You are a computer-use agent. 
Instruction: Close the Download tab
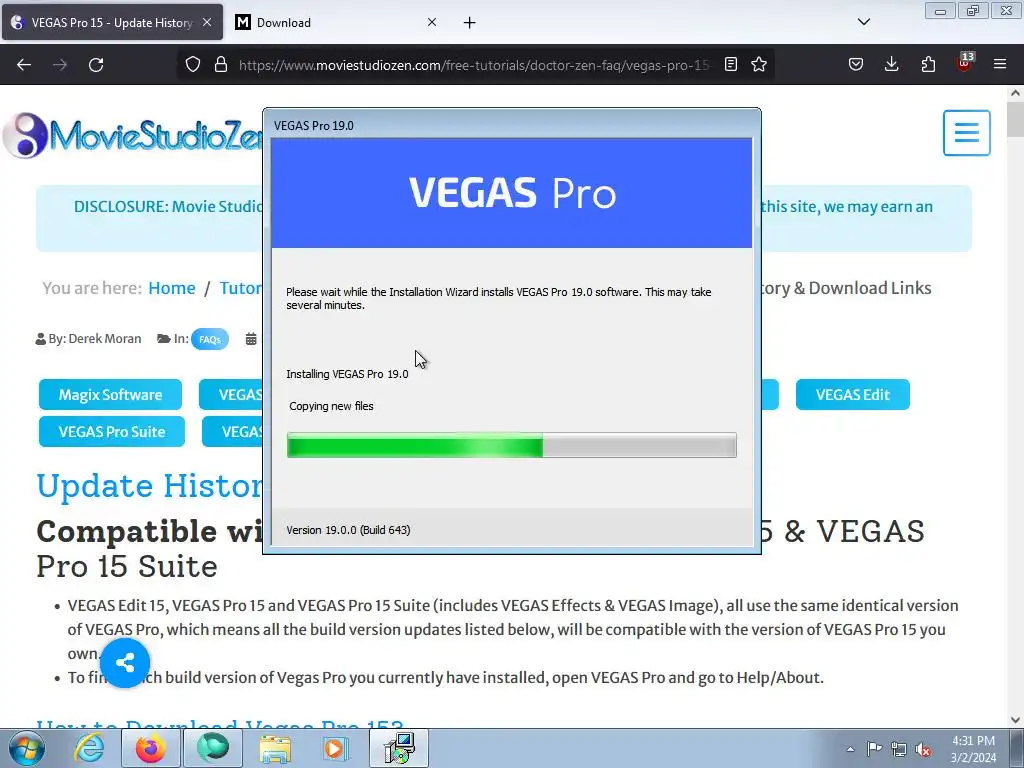click(x=432, y=22)
